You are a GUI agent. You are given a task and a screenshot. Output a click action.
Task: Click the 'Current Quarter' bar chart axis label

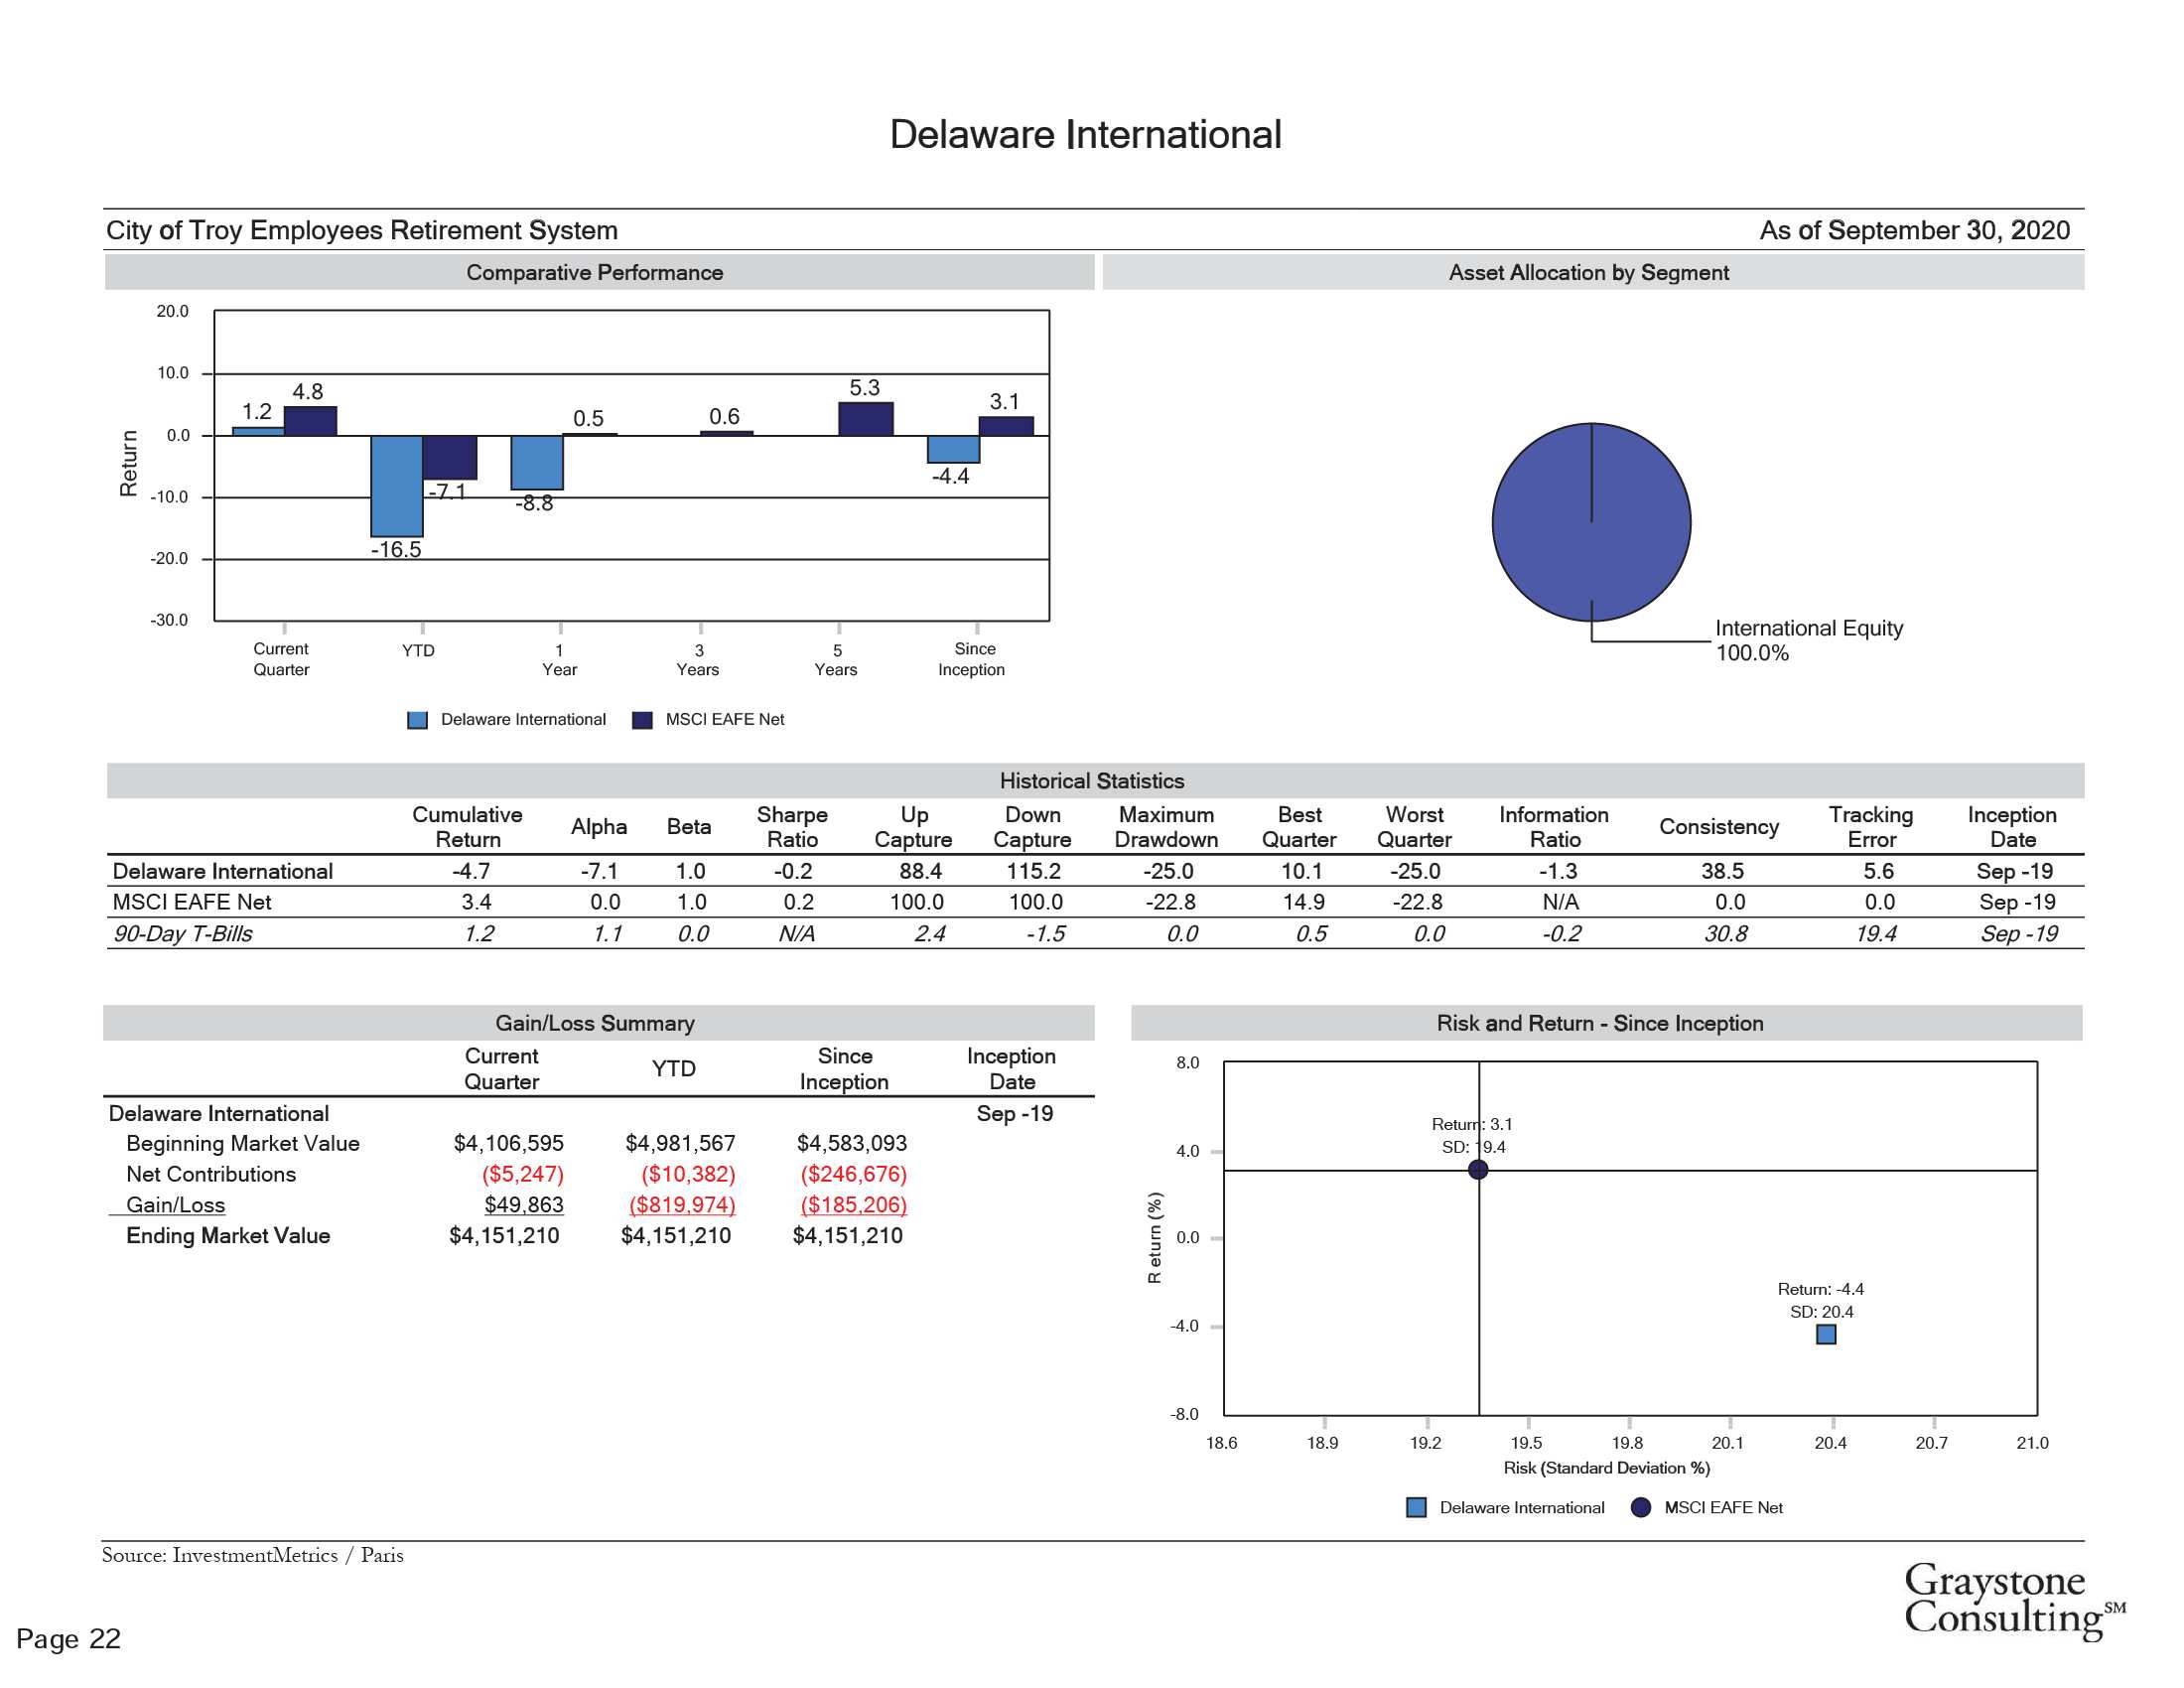(x=281, y=659)
